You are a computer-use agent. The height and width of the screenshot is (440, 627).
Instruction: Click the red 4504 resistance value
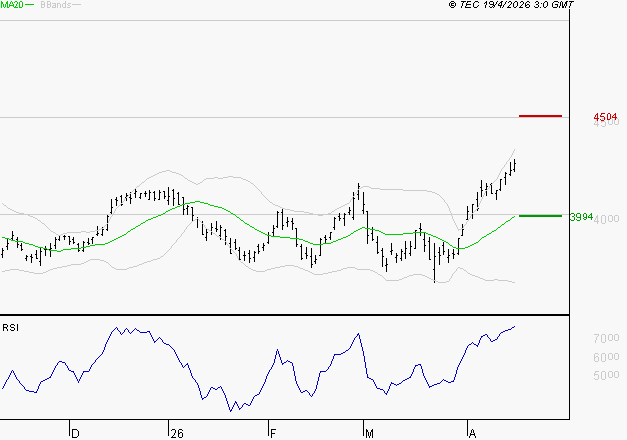(x=605, y=117)
